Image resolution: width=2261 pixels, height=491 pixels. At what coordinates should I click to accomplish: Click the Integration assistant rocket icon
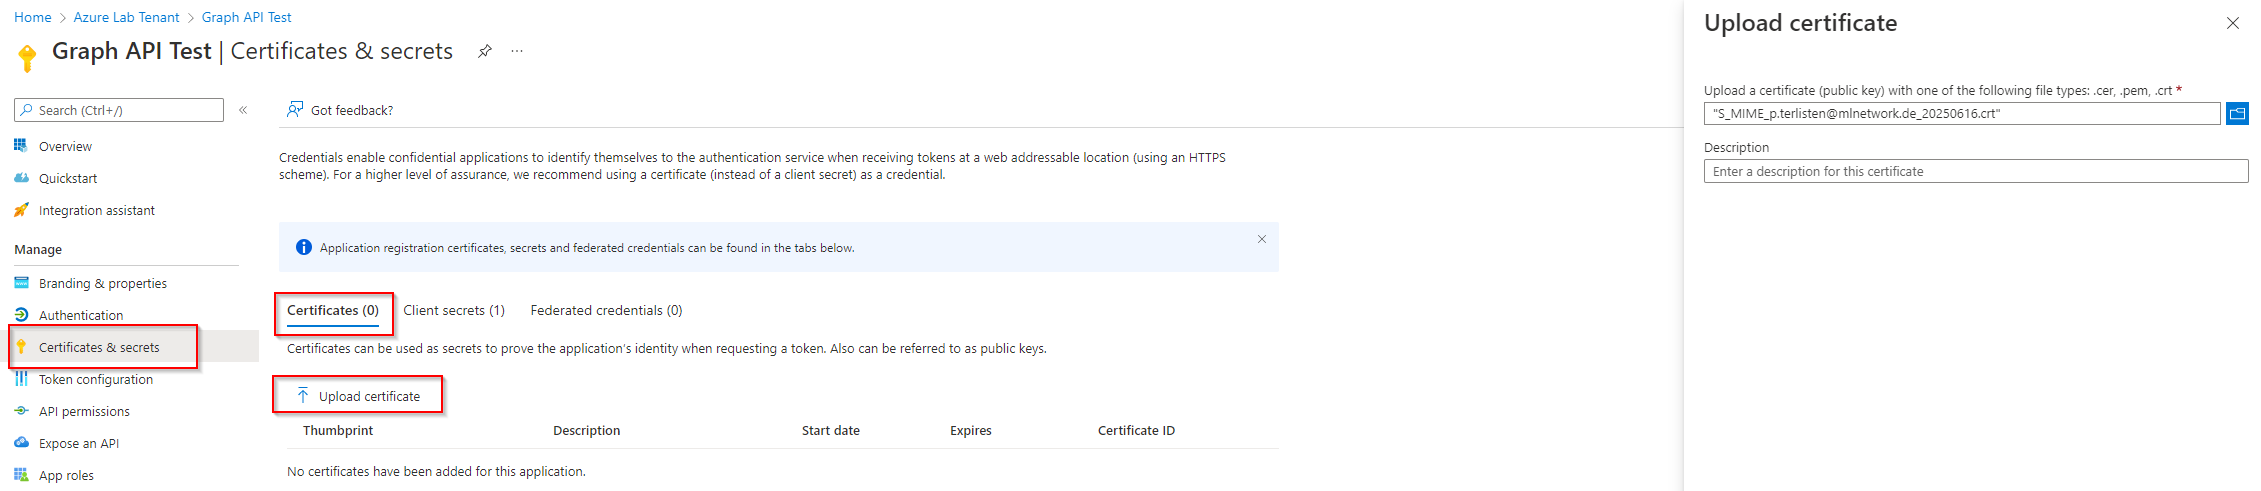coord(21,210)
